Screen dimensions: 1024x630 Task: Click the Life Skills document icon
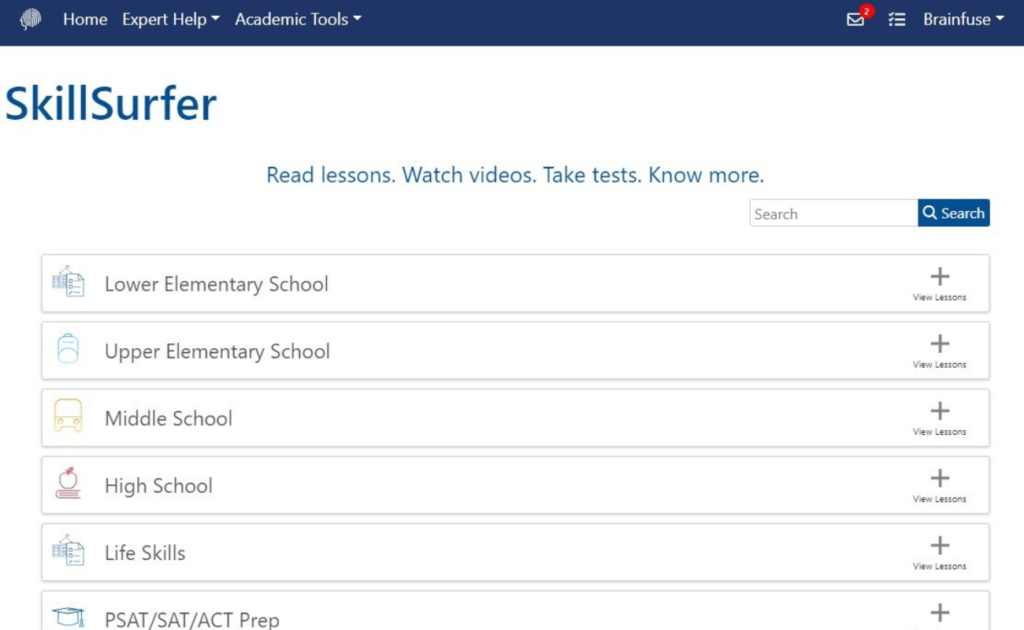(x=69, y=550)
